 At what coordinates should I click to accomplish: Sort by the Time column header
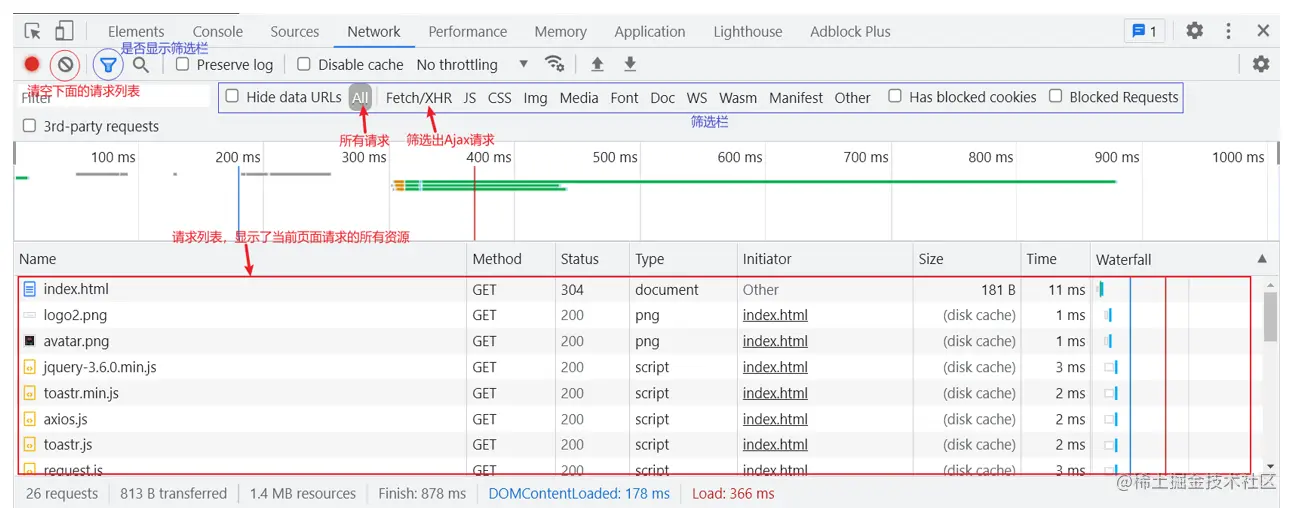coord(1055,259)
